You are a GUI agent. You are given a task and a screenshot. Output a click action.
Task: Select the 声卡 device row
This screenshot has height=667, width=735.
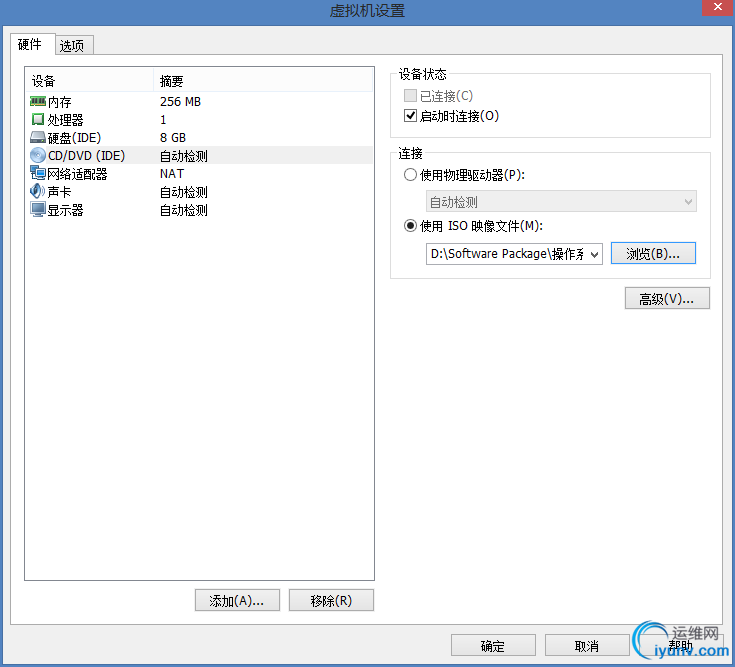[200, 192]
